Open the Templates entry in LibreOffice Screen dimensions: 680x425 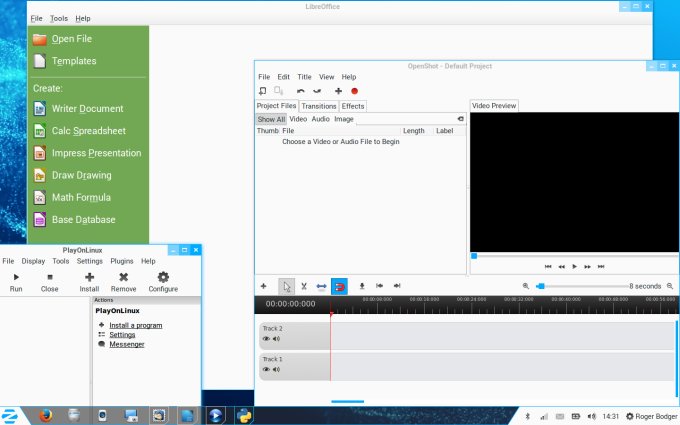(x=74, y=61)
